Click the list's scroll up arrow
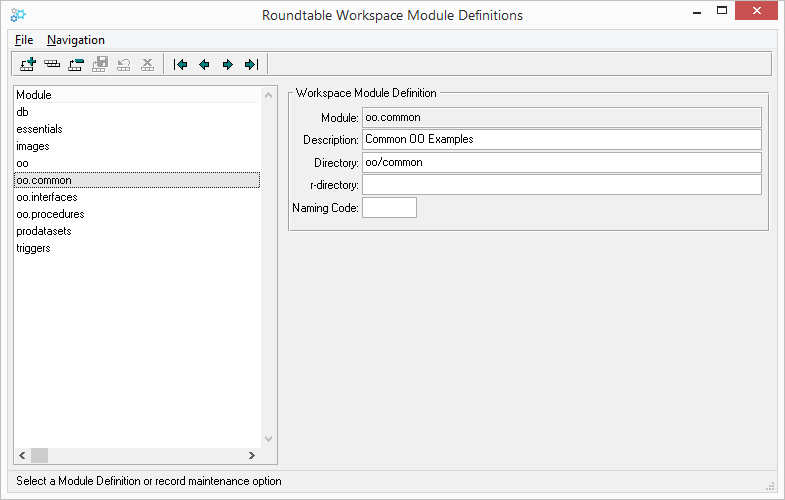The height and width of the screenshot is (500, 785). tap(268, 95)
